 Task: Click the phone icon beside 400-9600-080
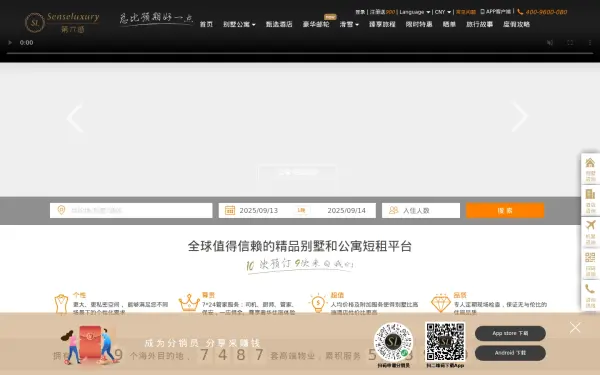coord(520,12)
